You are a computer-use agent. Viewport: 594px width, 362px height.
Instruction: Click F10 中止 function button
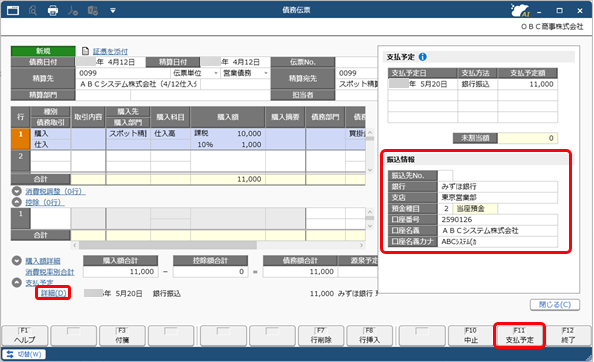(471, 336)
